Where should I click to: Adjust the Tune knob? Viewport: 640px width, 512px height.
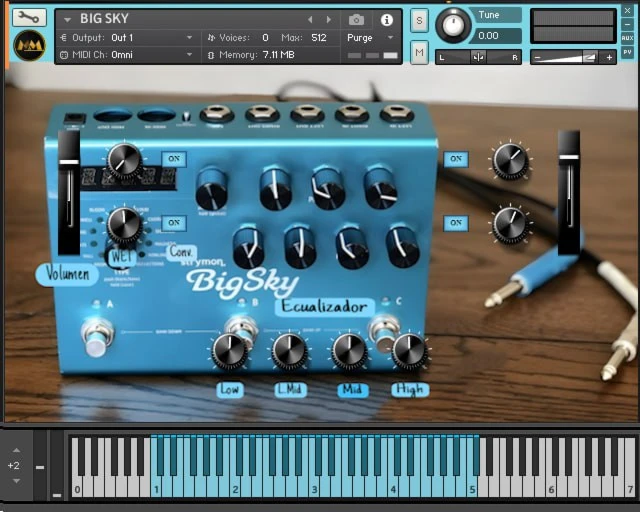pos(453,25)
